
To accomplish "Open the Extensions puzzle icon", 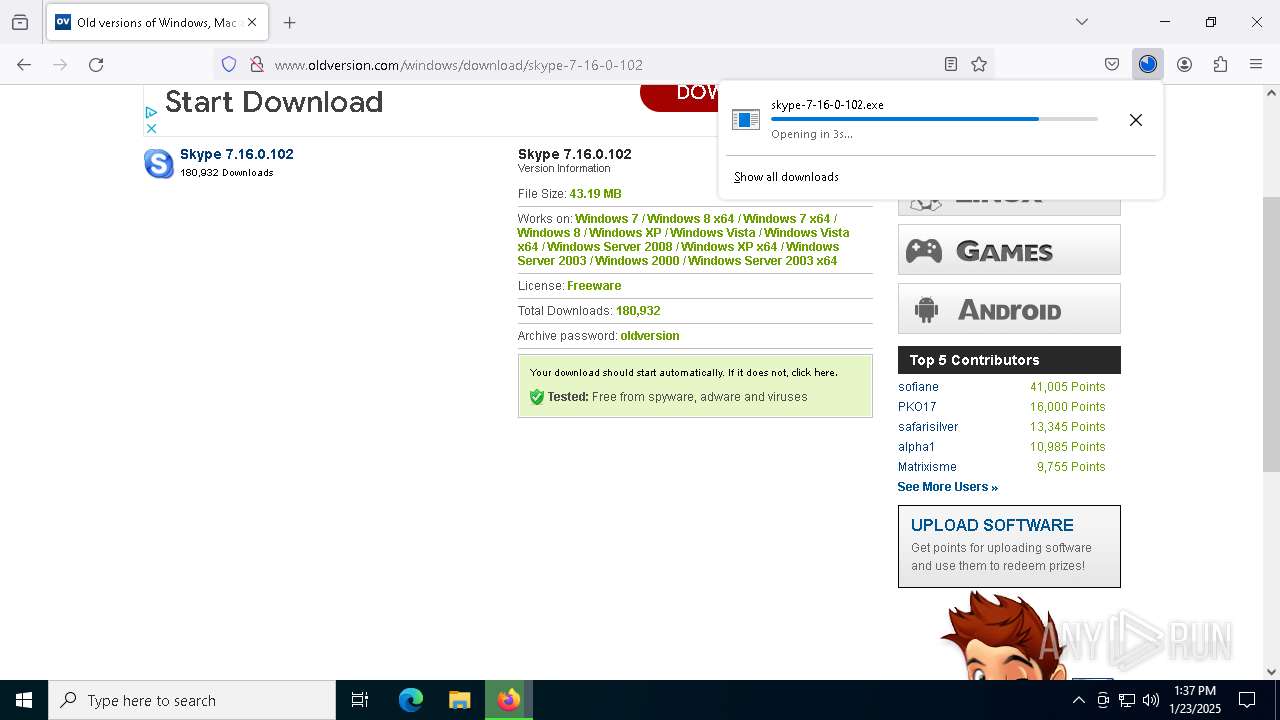I will (x=1220, y=64).
